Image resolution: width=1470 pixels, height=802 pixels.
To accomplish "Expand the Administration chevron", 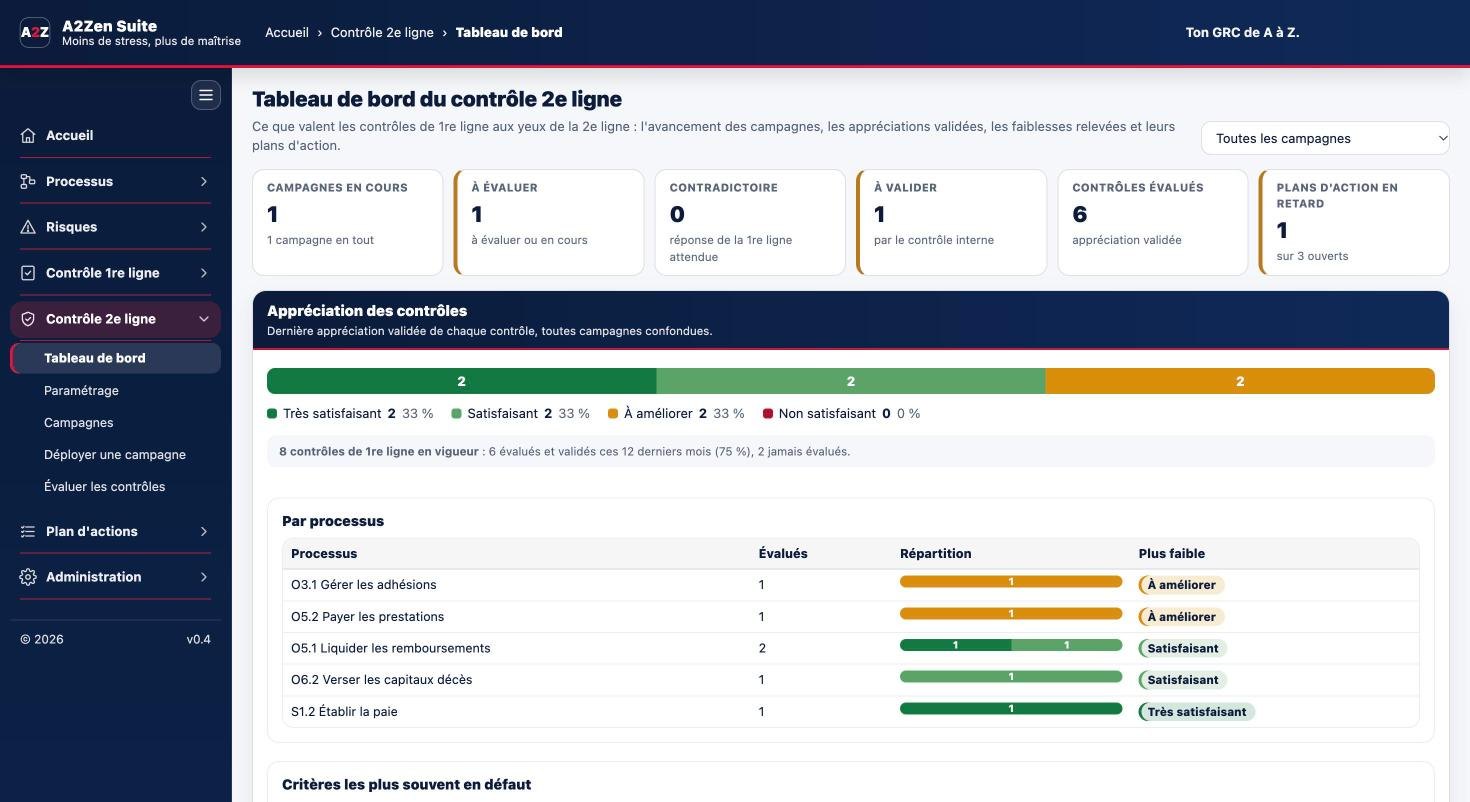I will pyautogui.click(x=203, y=577).
